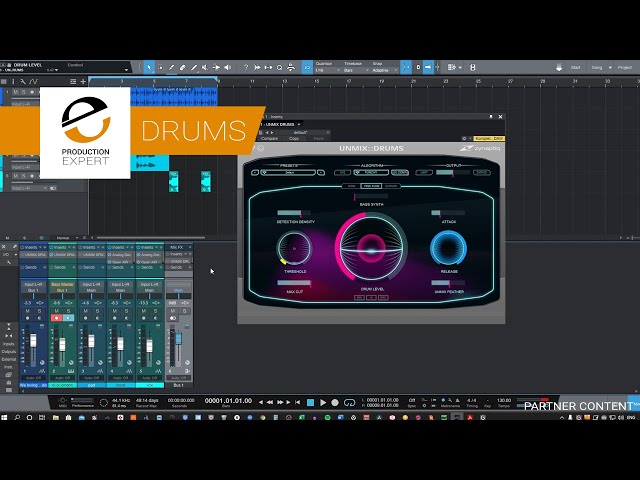Screen dimensions: 640x480
Task: Click the Q quantize icon in toolbar
Action: [280, 67]
